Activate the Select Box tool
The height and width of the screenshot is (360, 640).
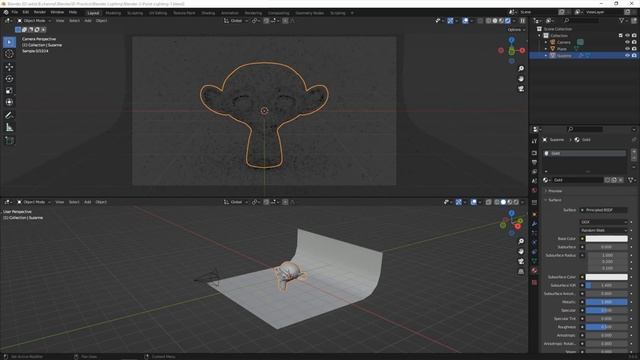pyautogui.click(x=9, y=42)
